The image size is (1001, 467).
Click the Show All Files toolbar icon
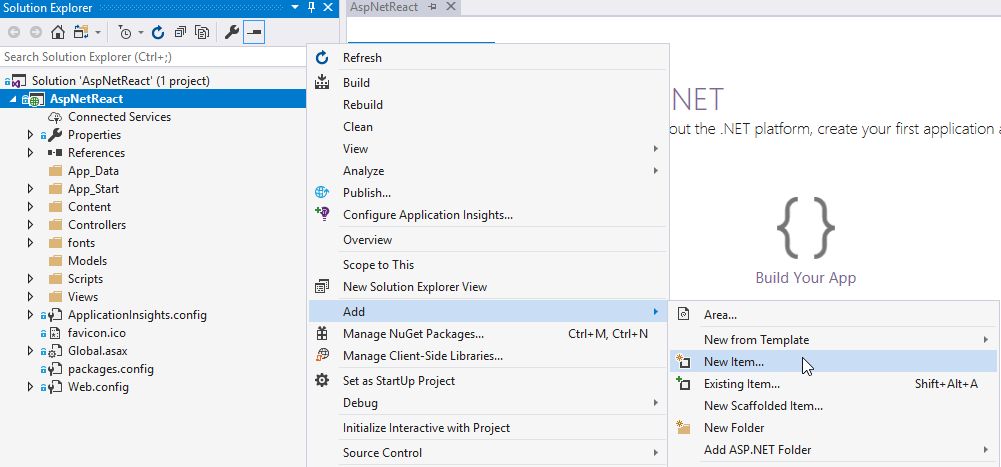pyautogui.click(x=202, y=32)
